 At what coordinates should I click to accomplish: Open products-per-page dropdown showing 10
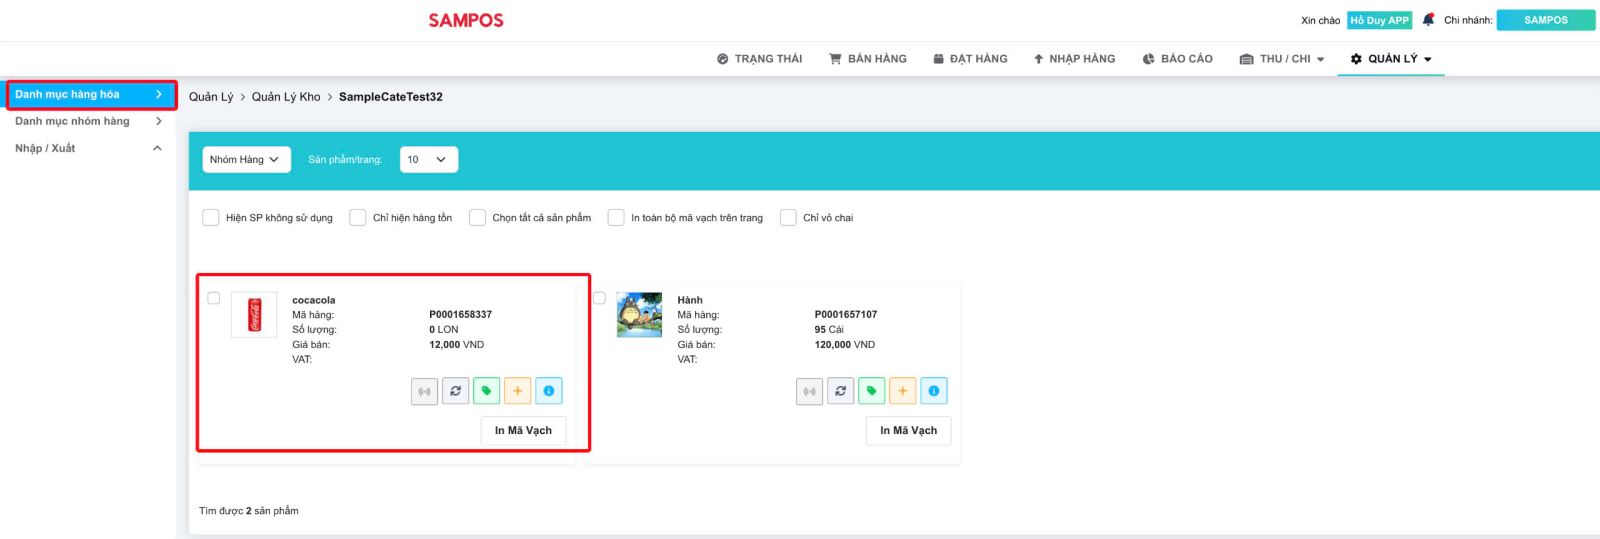[x=429, y=160]
